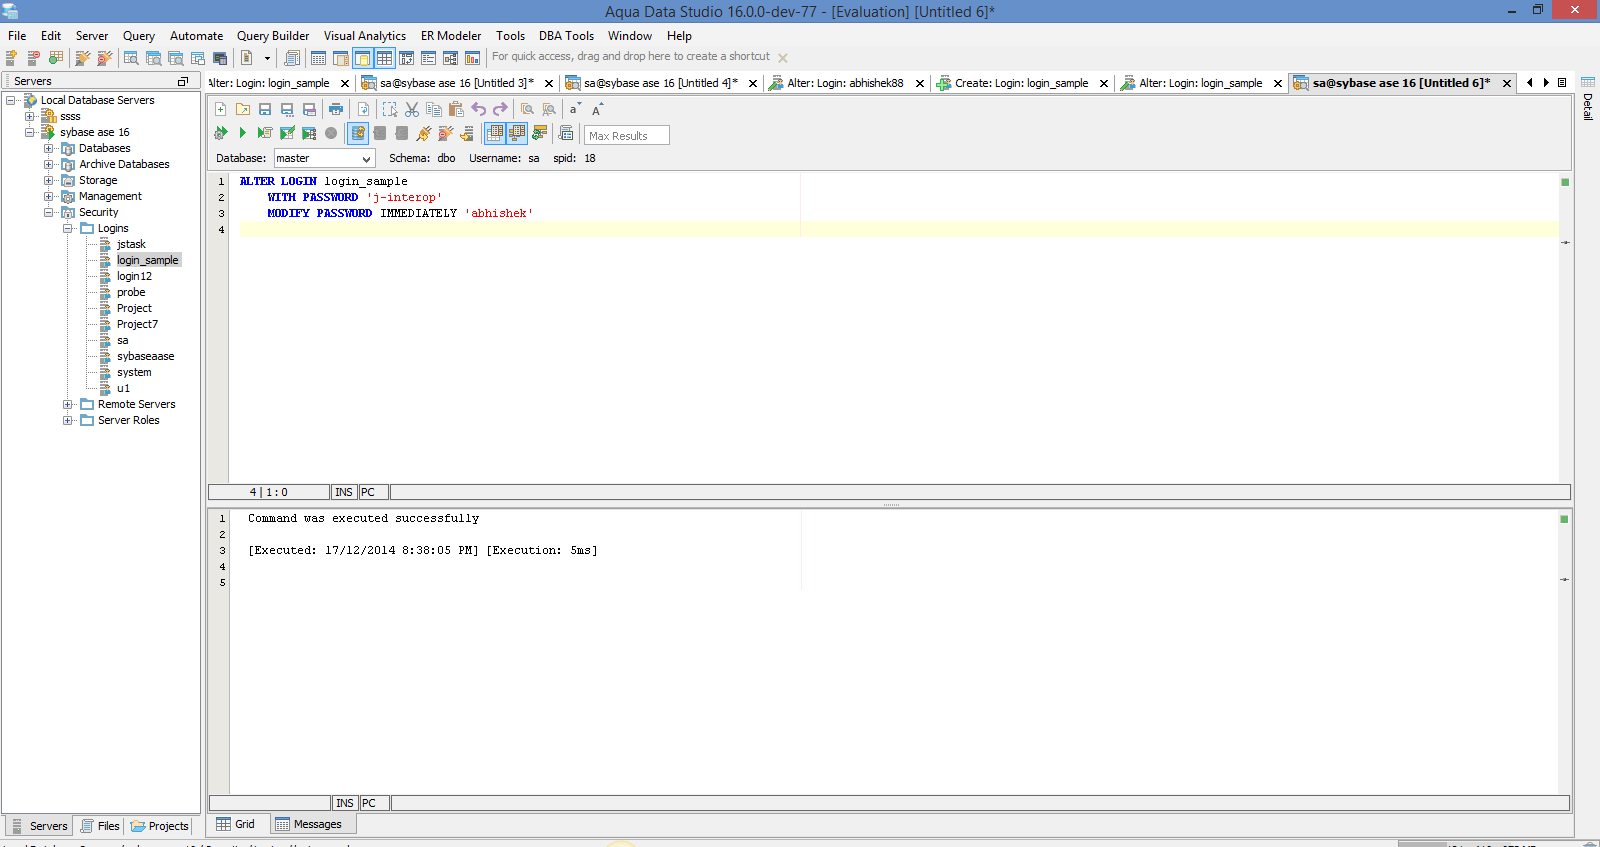
Task: Open the chart icon in the main toolbar
Action: [472, 58]
